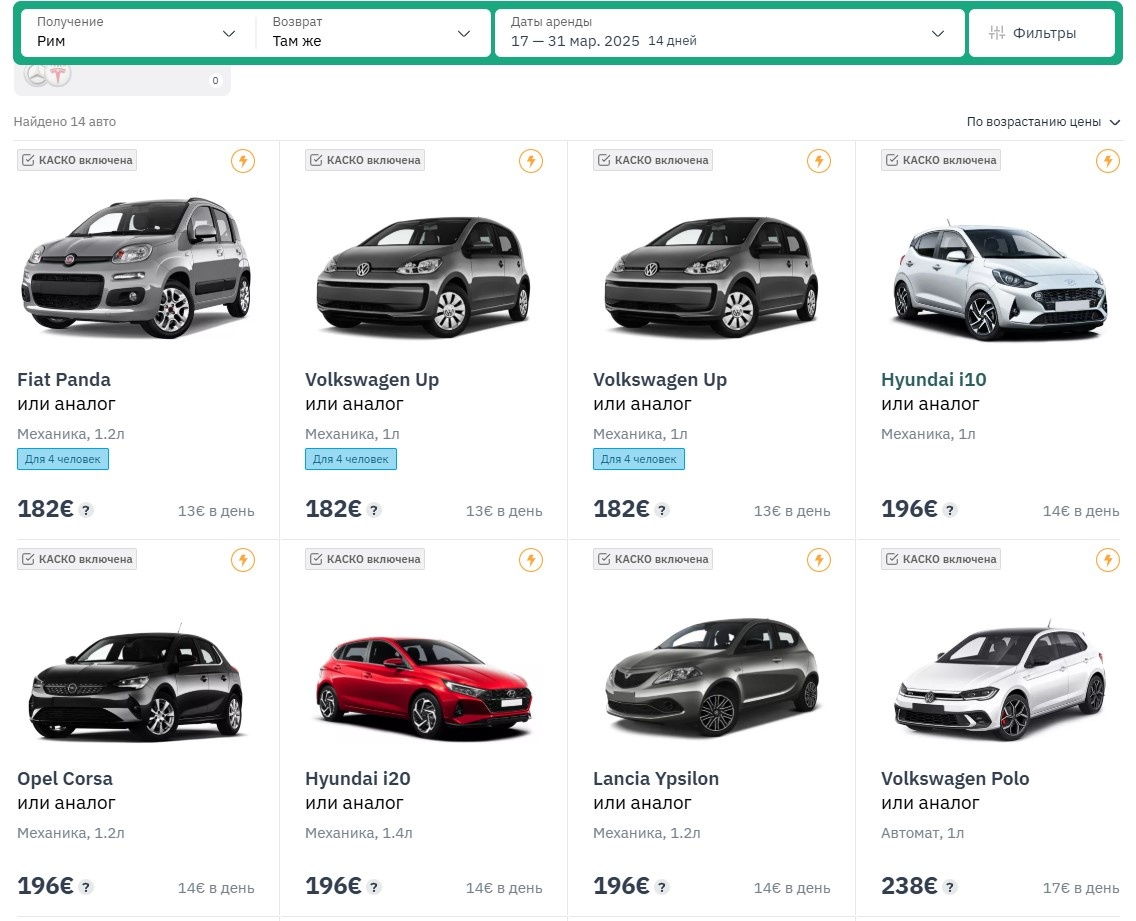Open price info question mark beside 238€

click(x=950, y=887)
